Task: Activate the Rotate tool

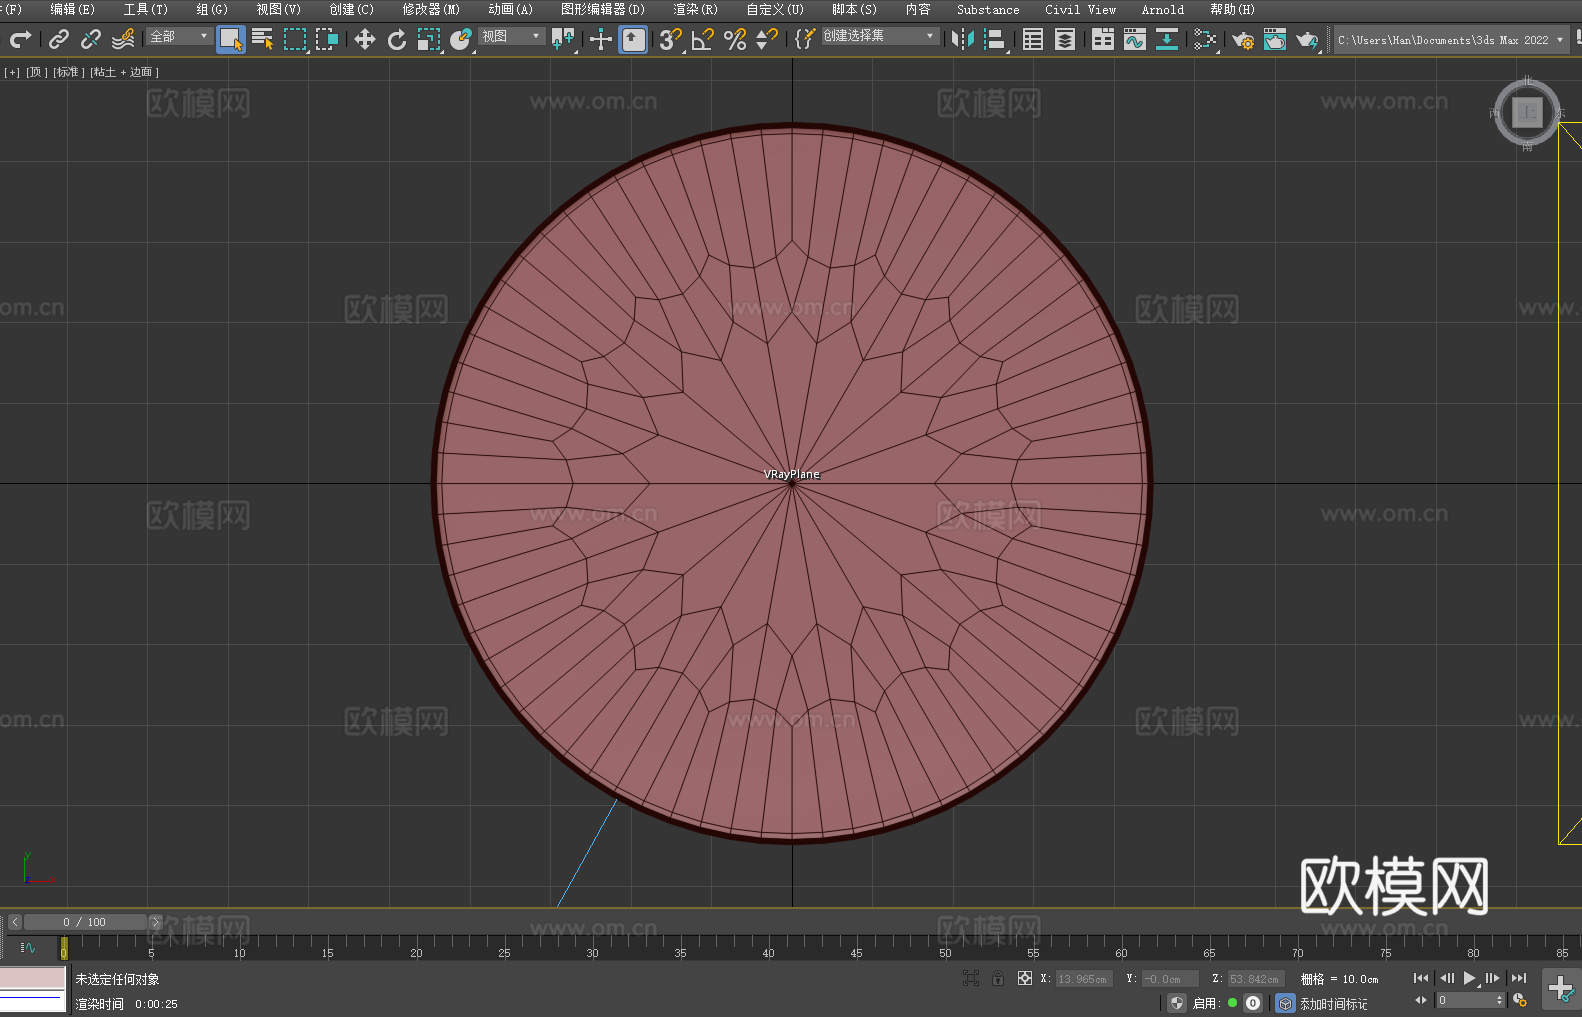Action: point(396,39)
